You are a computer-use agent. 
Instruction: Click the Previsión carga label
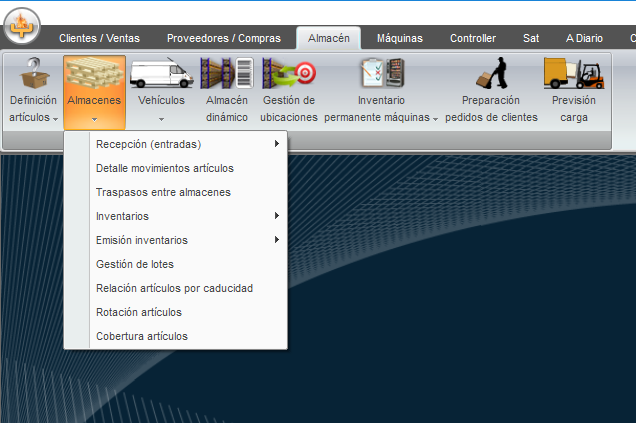[574, 109]
